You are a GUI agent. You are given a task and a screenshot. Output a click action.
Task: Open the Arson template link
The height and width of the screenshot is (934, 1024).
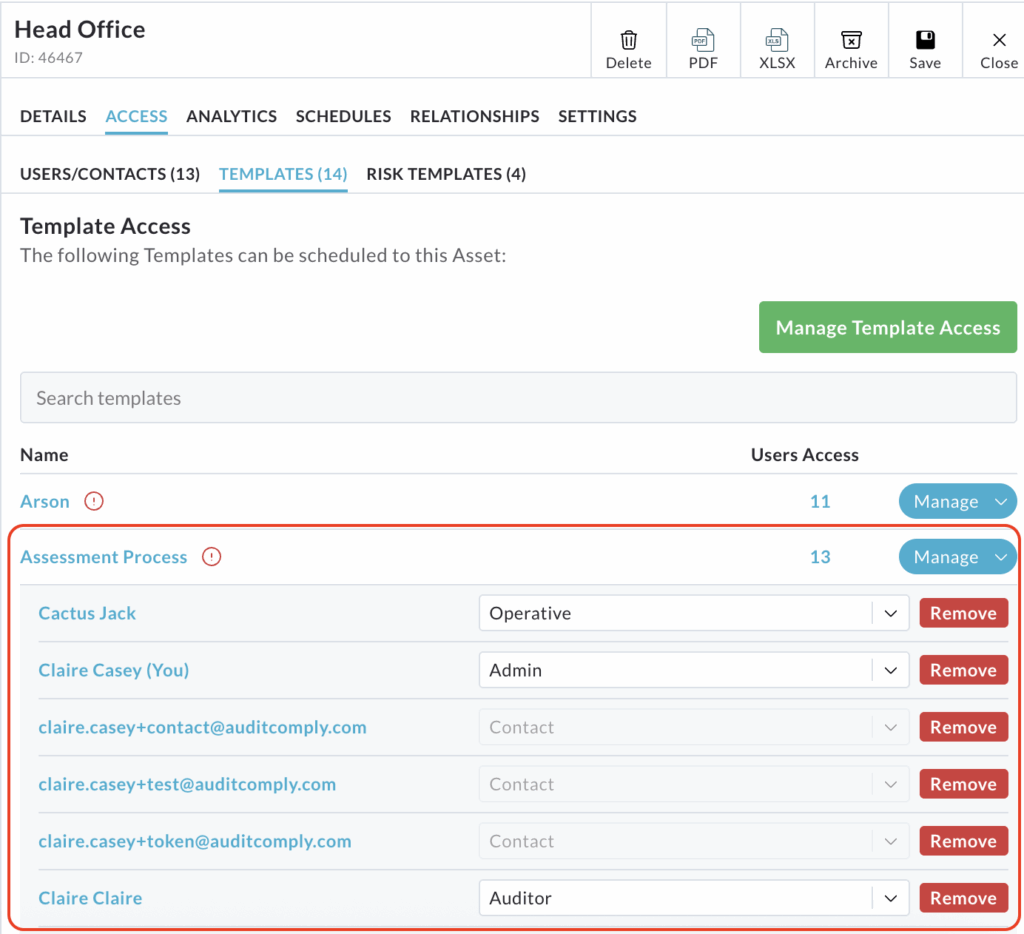[x=45, y=502]
